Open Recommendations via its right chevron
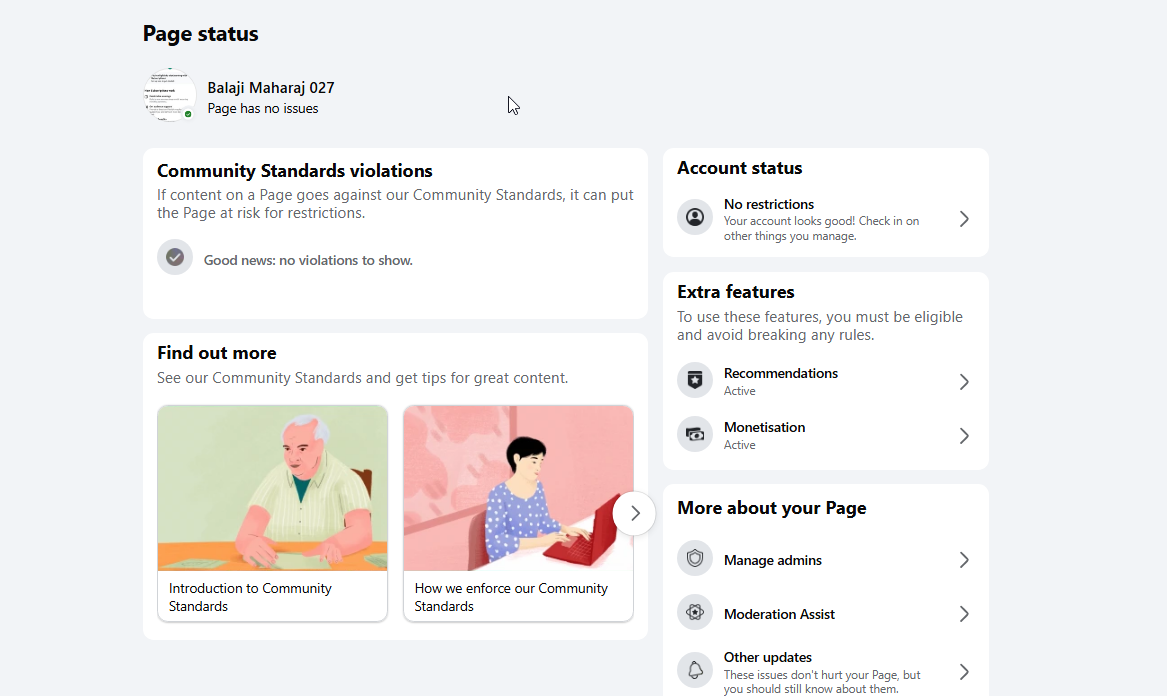1167x696 pixels. [x=964, y=382]
